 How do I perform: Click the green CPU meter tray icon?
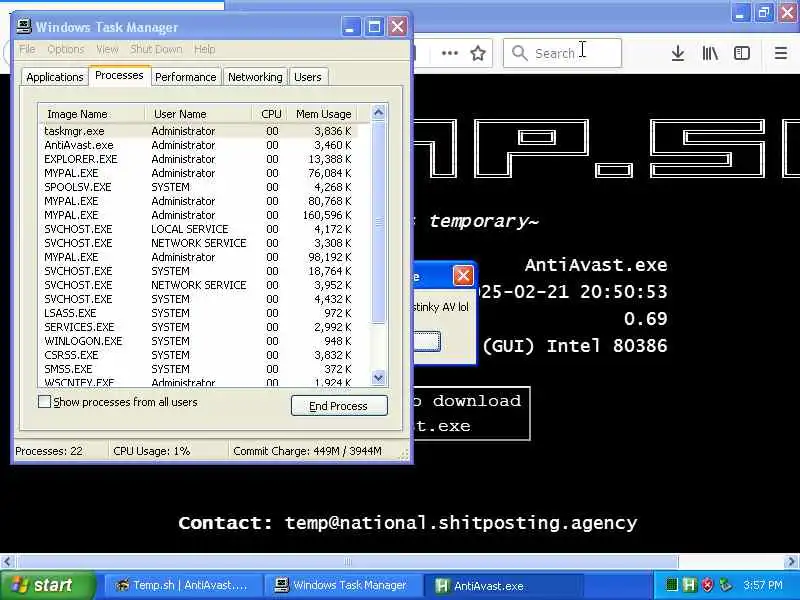click(672, 585)
